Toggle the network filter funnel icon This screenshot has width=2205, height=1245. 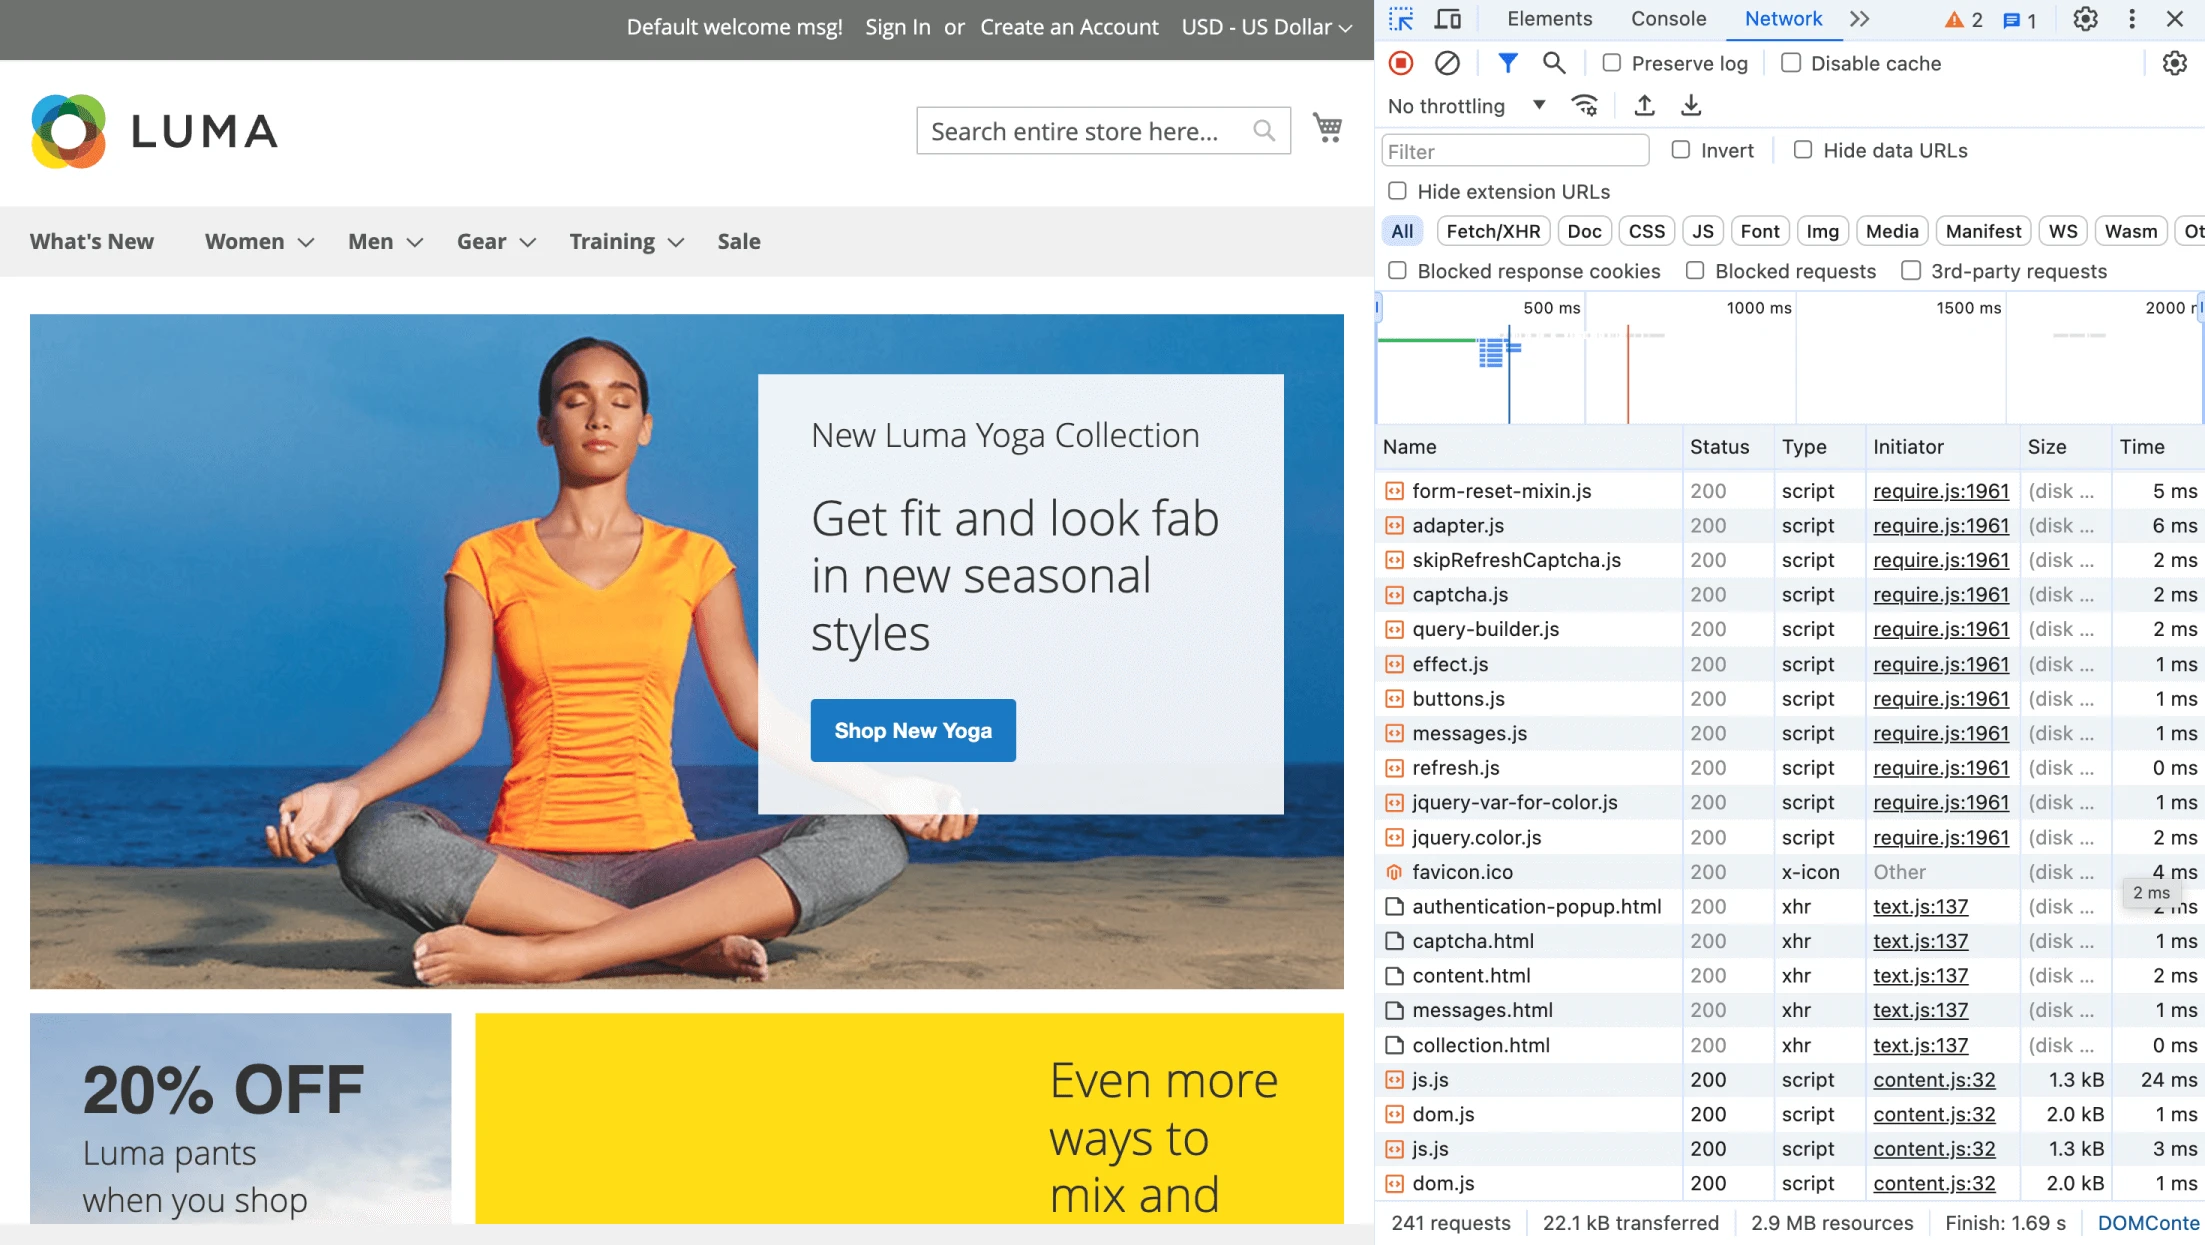tap(1508, 63)
